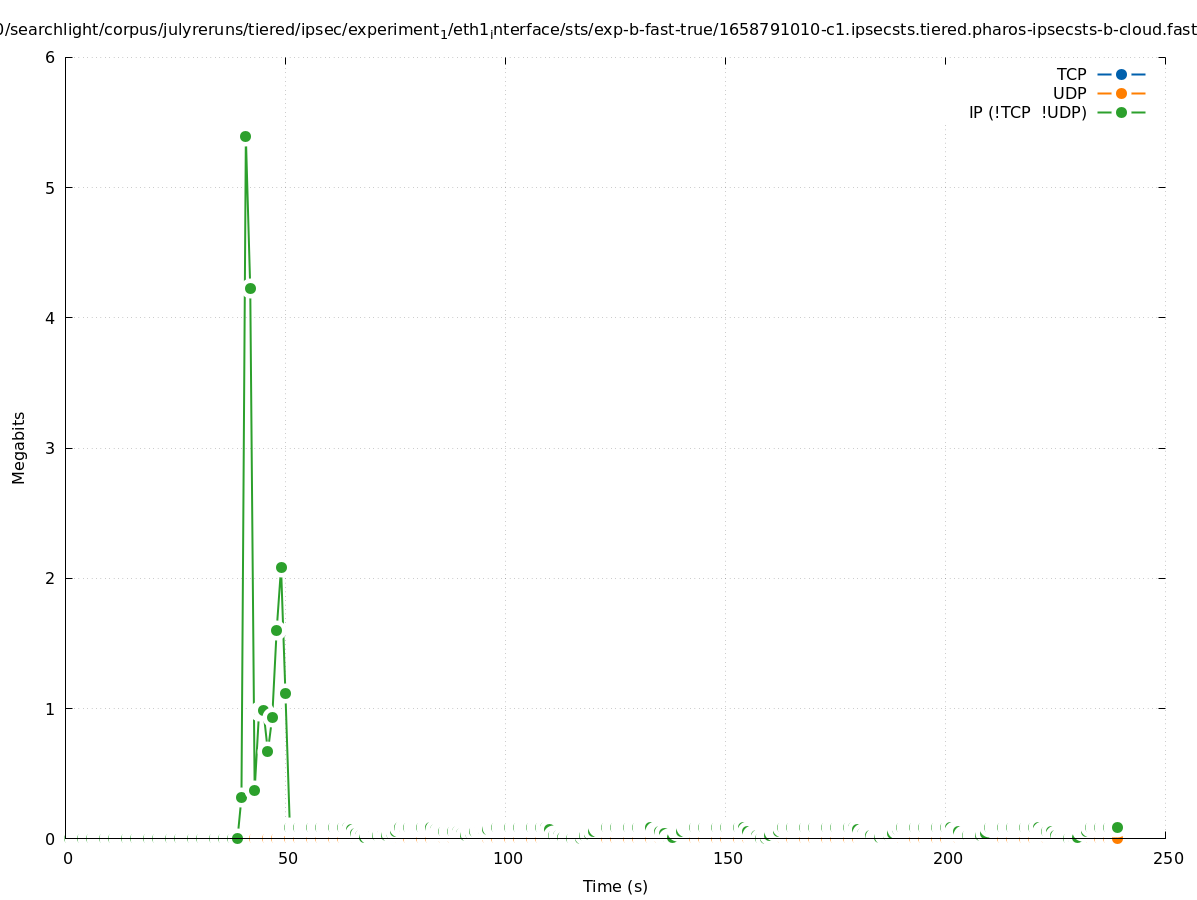The height and width of the screenshot is (900, 1197).
Task: Click the orange UDP data point at chart end
Action: pyautogui.click(x=1117, y=838)
